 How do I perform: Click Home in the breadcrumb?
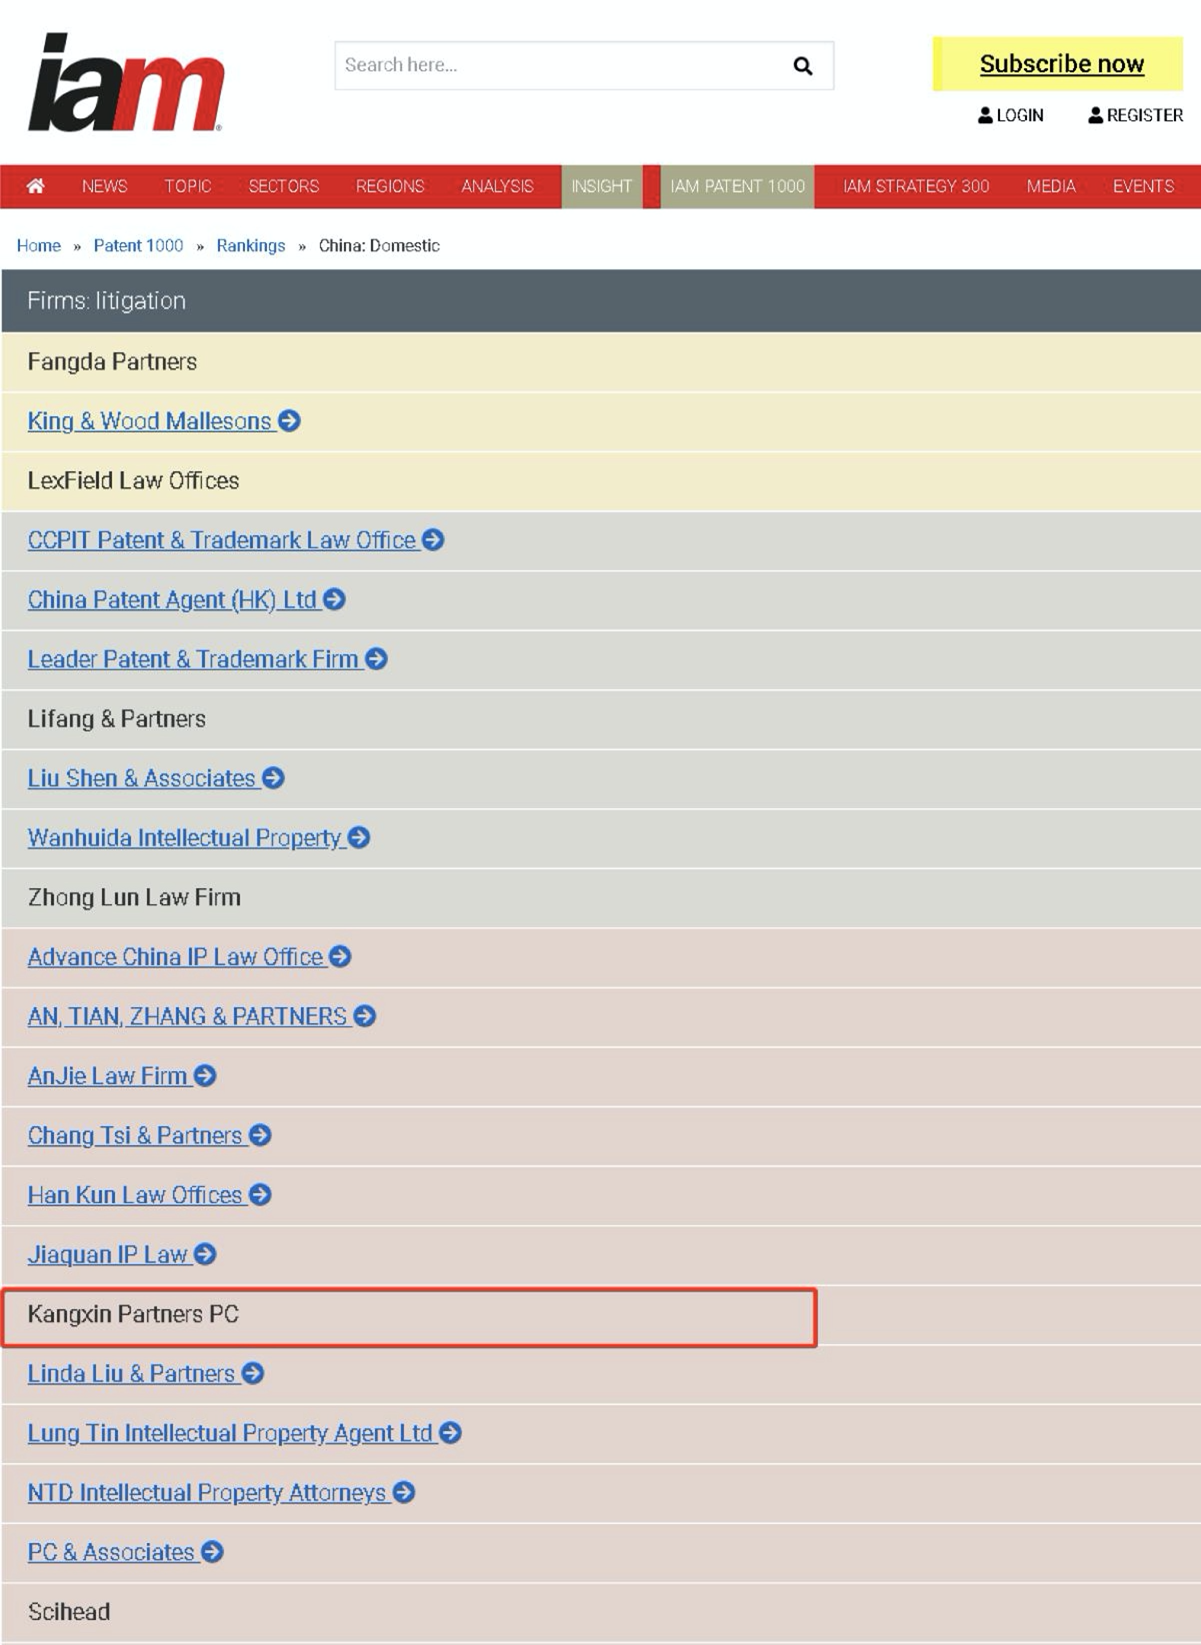pos(39,246)
